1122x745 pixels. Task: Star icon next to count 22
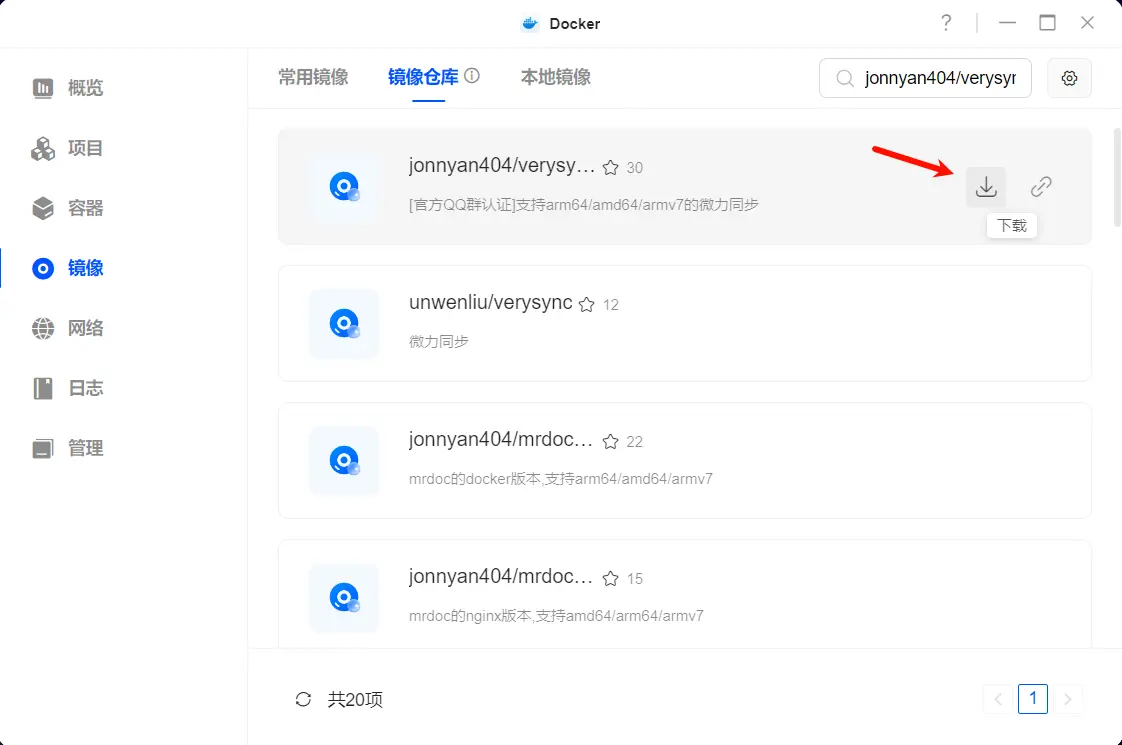point(610,442)
